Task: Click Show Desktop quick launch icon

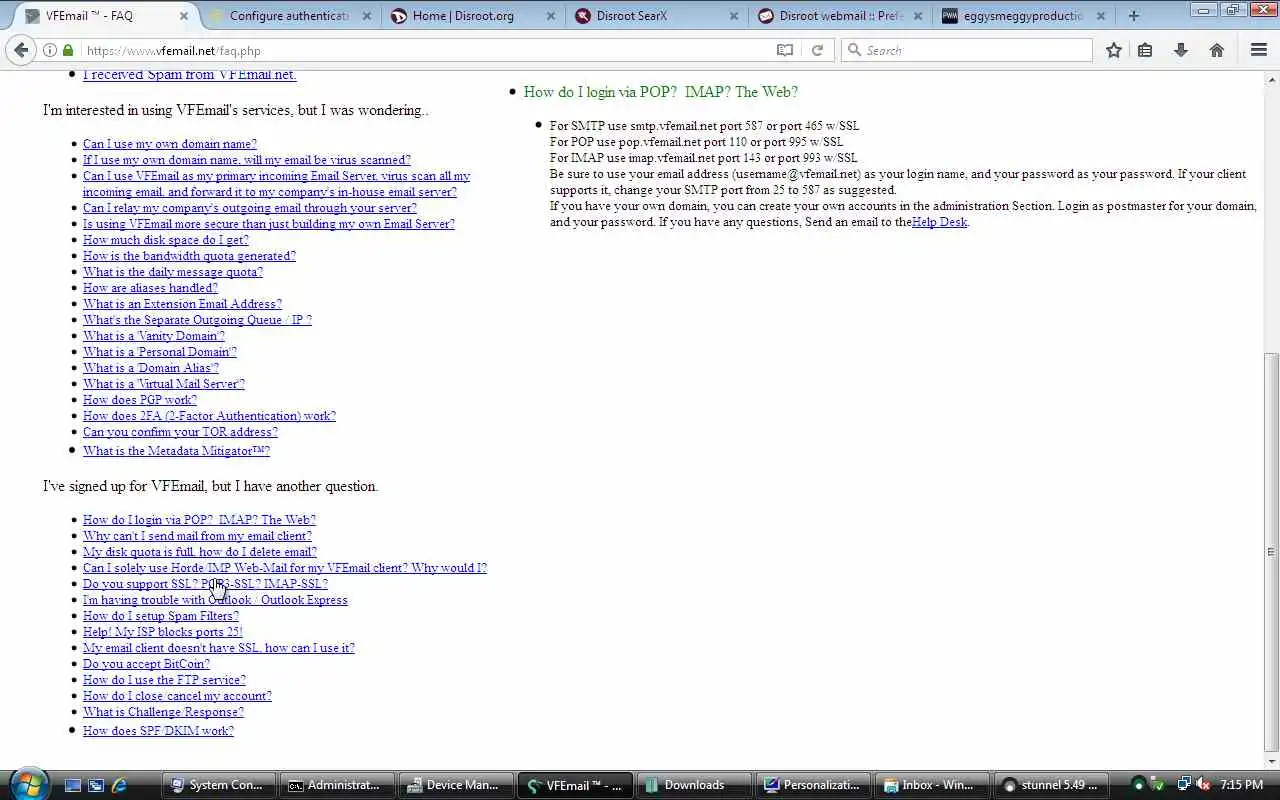Action: tap(73, 785)
